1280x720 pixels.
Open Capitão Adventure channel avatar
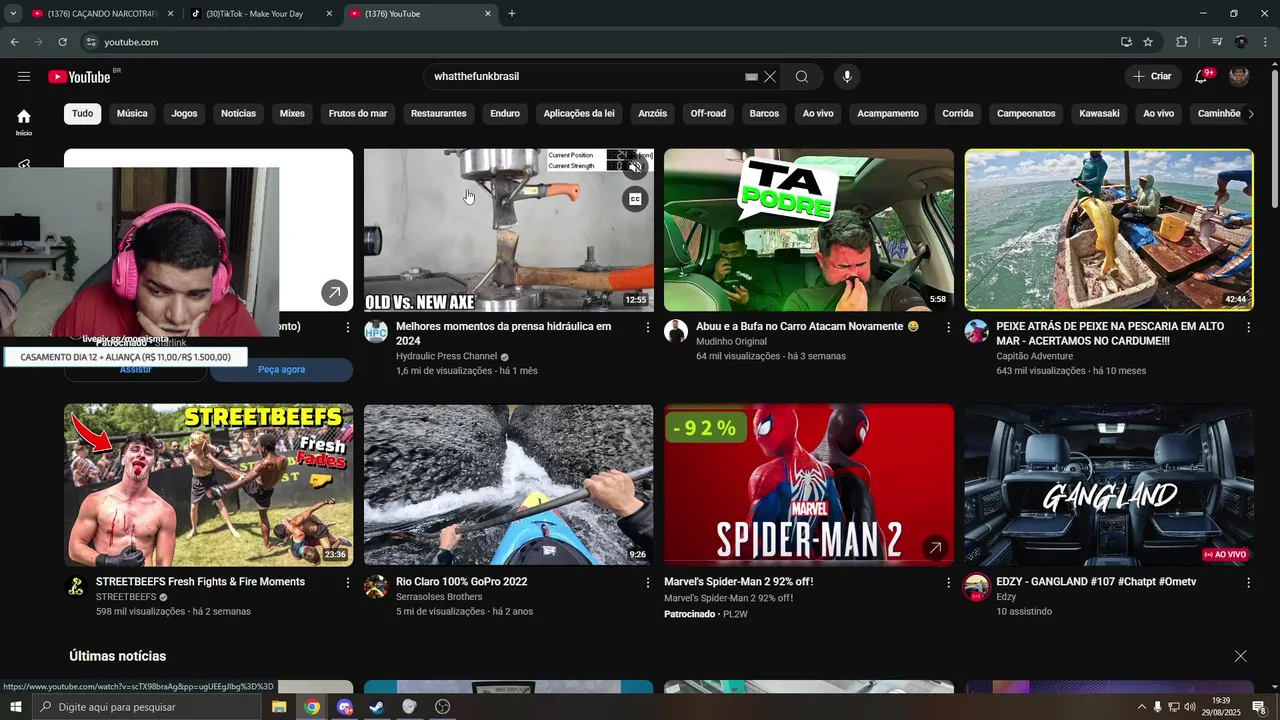(x=976, y=332)
